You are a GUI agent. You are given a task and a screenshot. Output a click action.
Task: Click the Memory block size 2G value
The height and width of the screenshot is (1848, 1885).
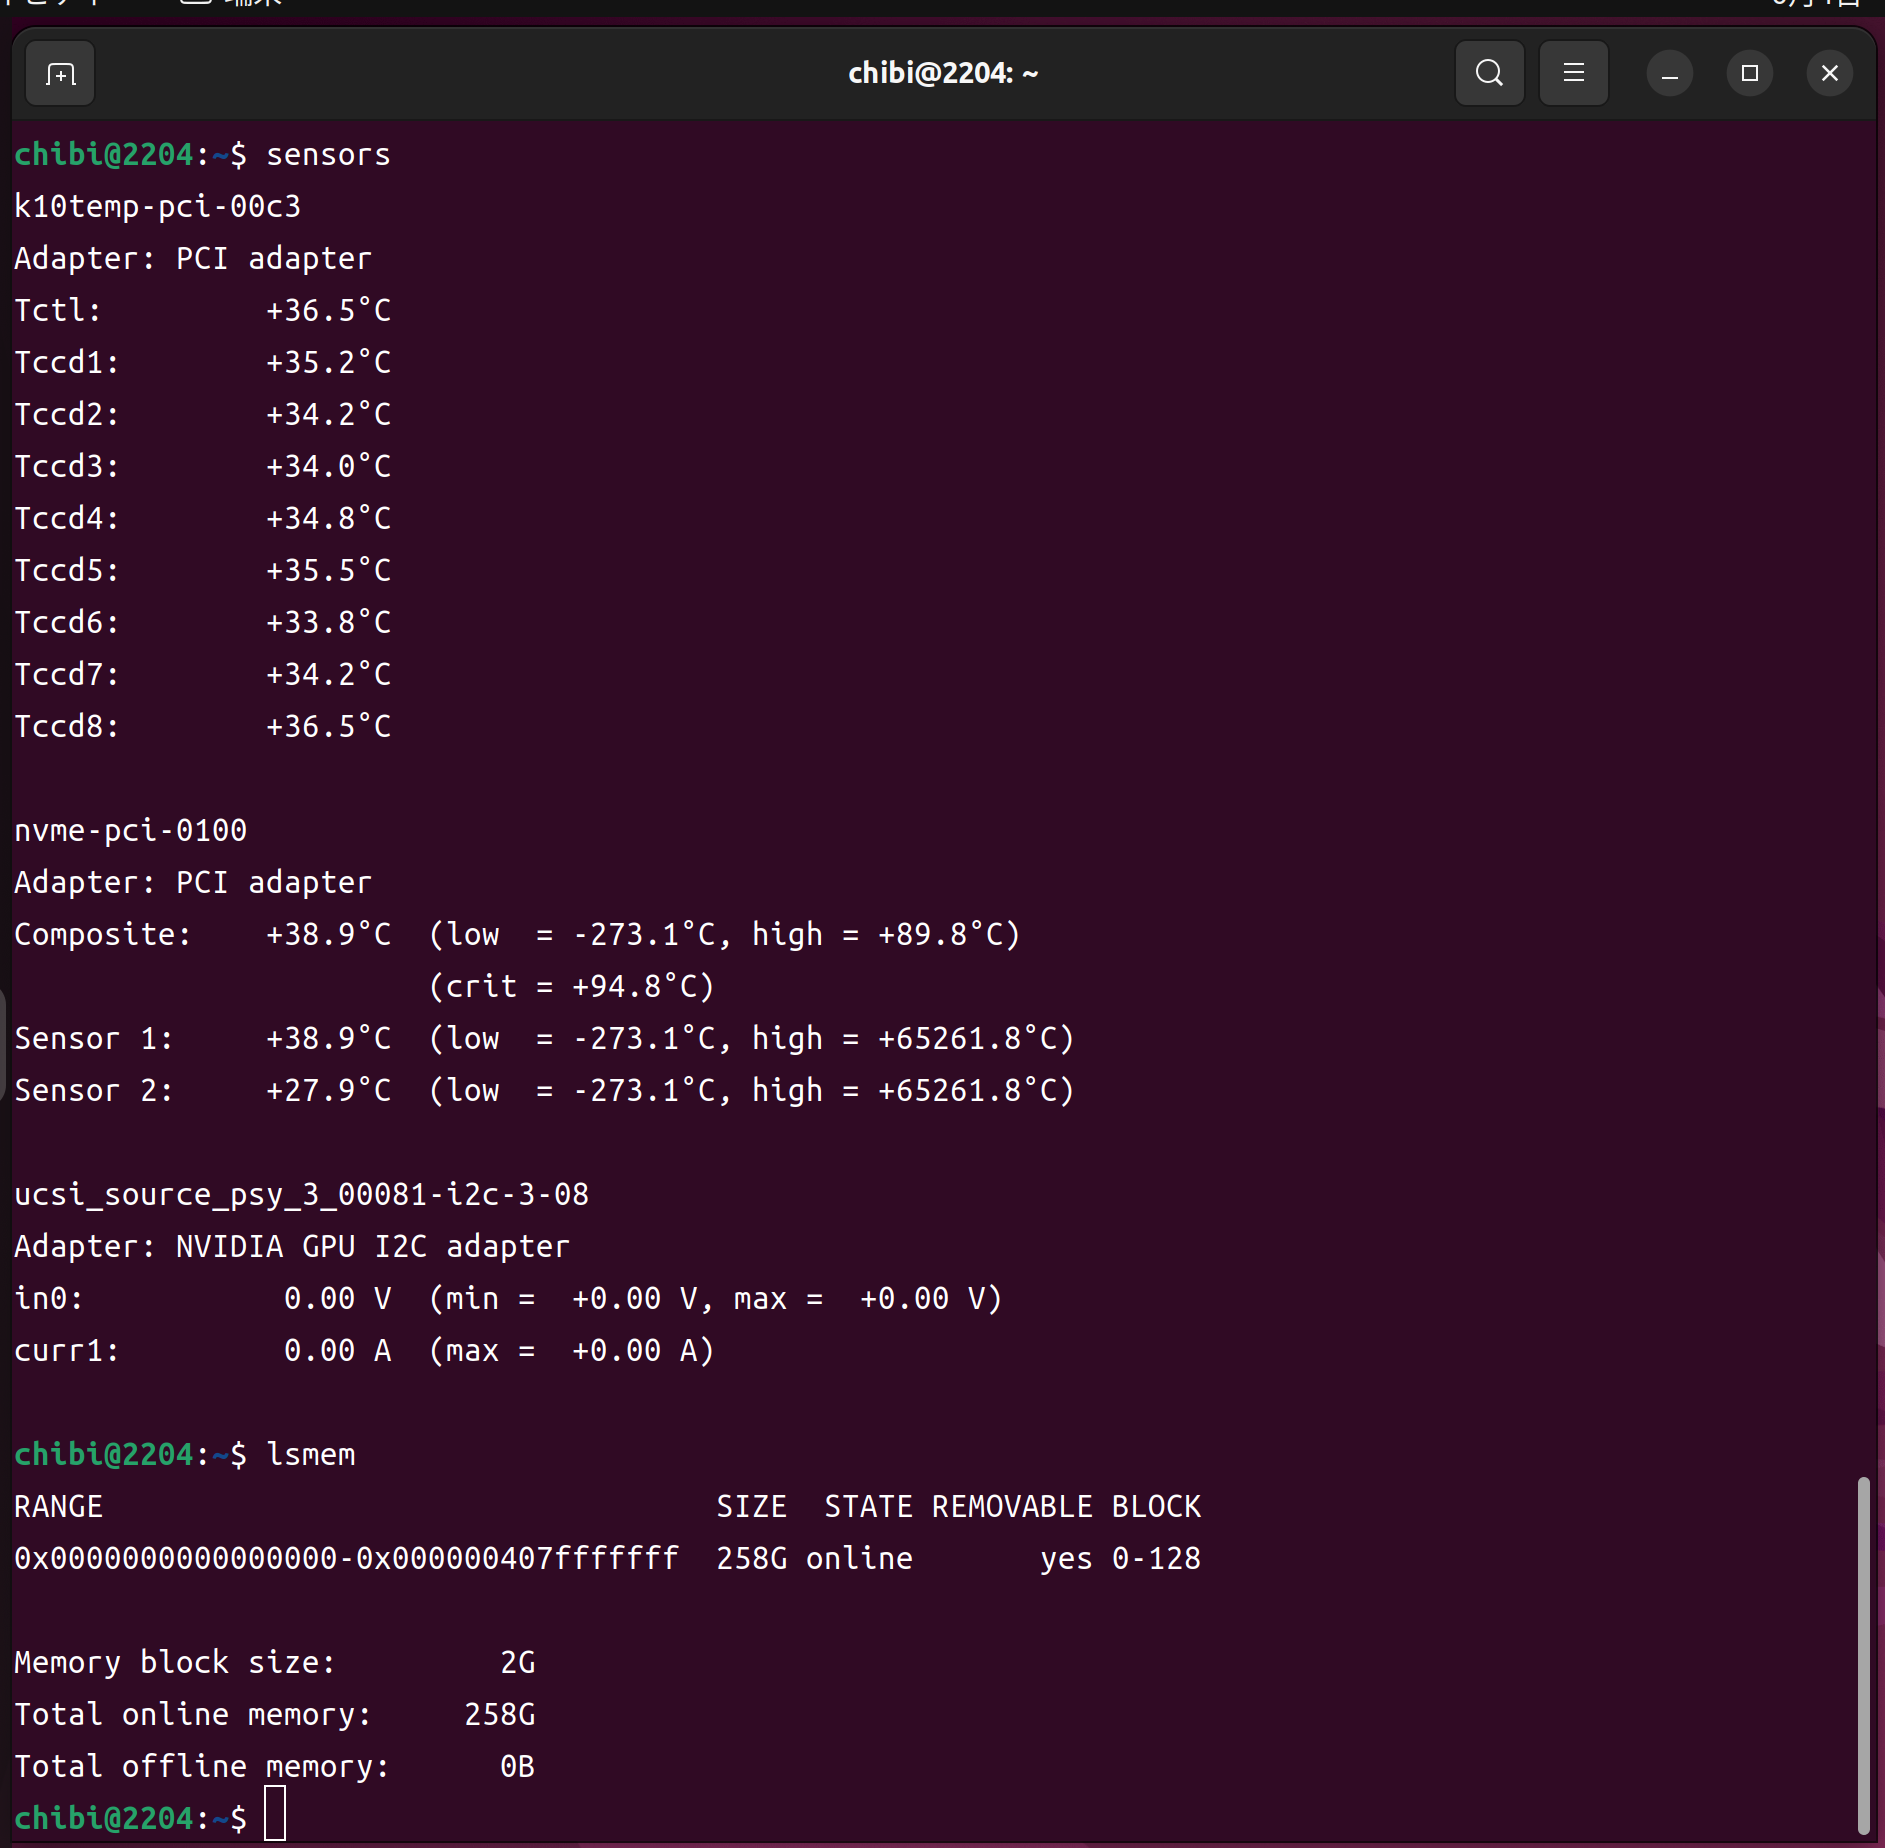click(517, 1663)
